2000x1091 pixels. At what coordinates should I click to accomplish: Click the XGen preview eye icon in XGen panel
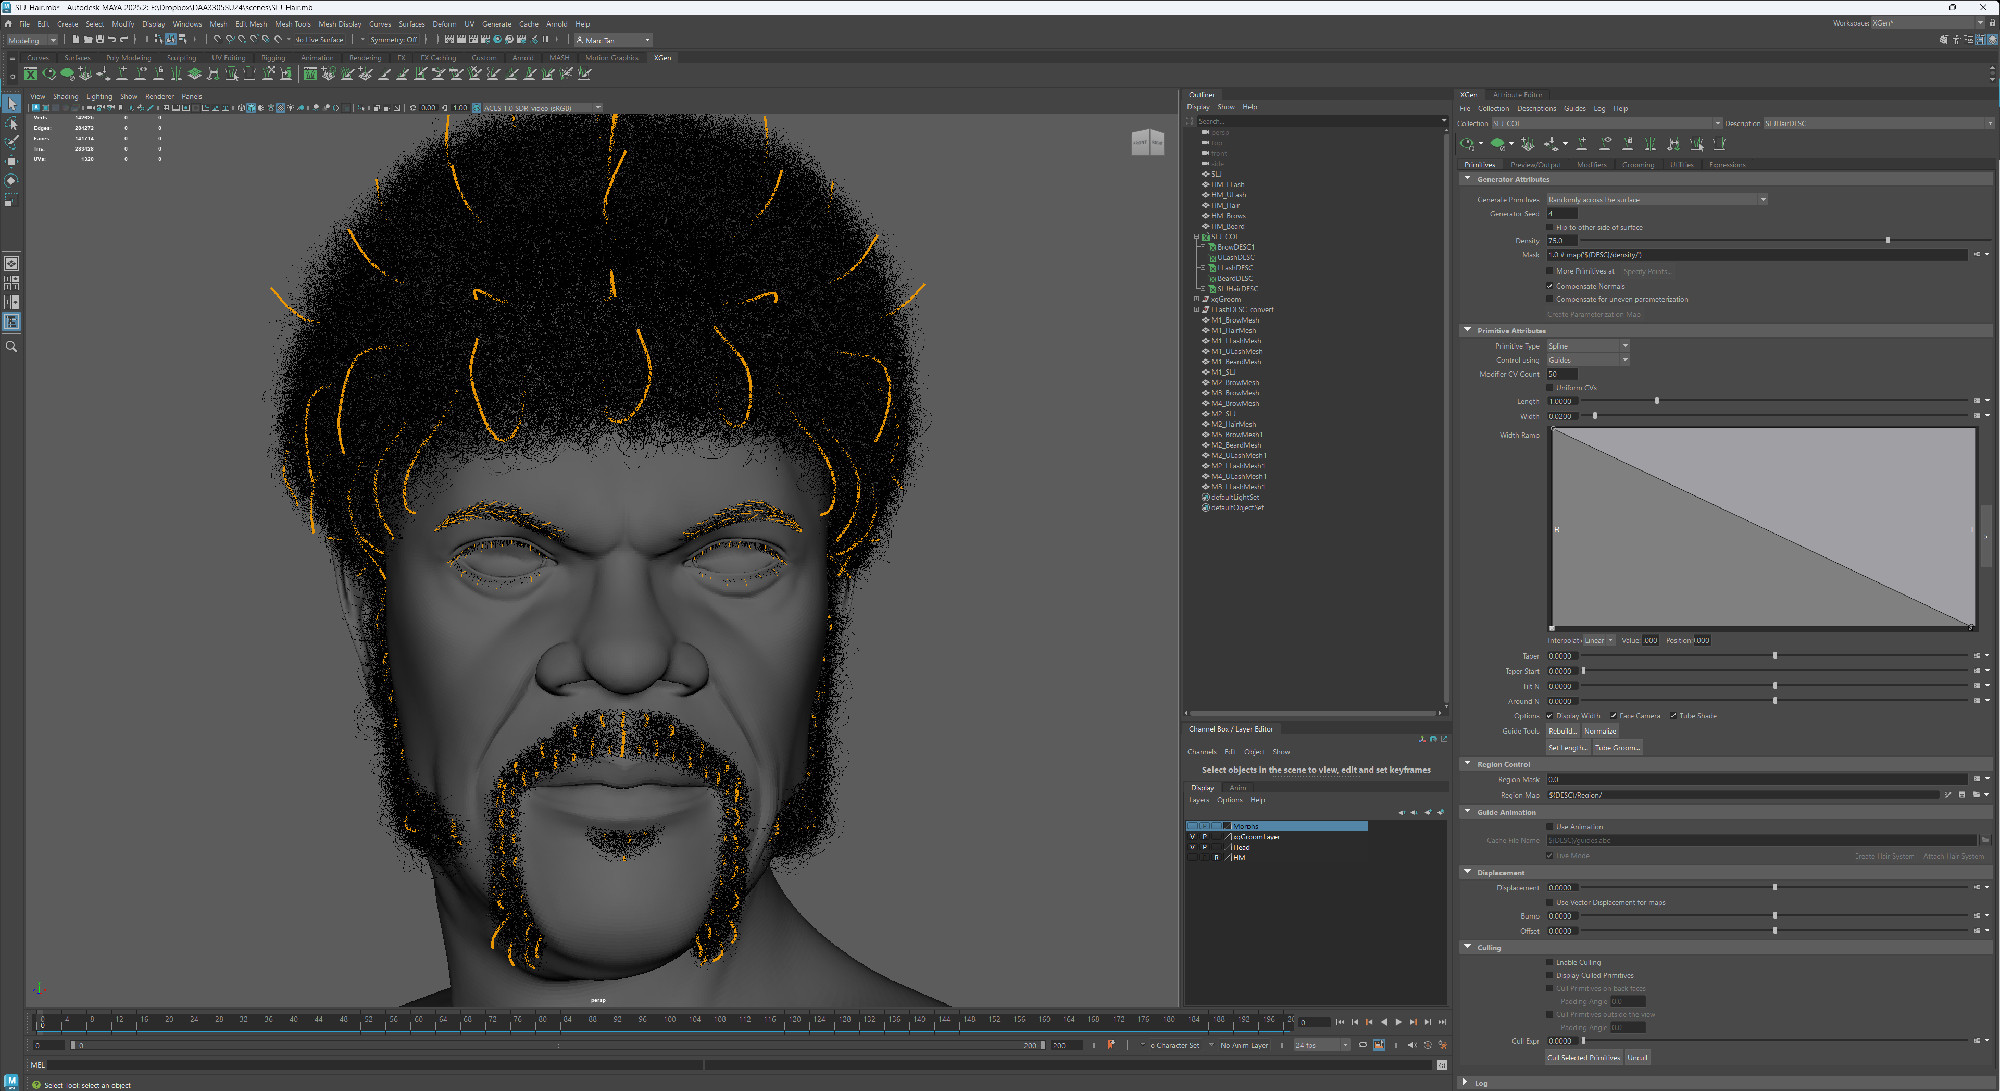(x=1467, y=144)
